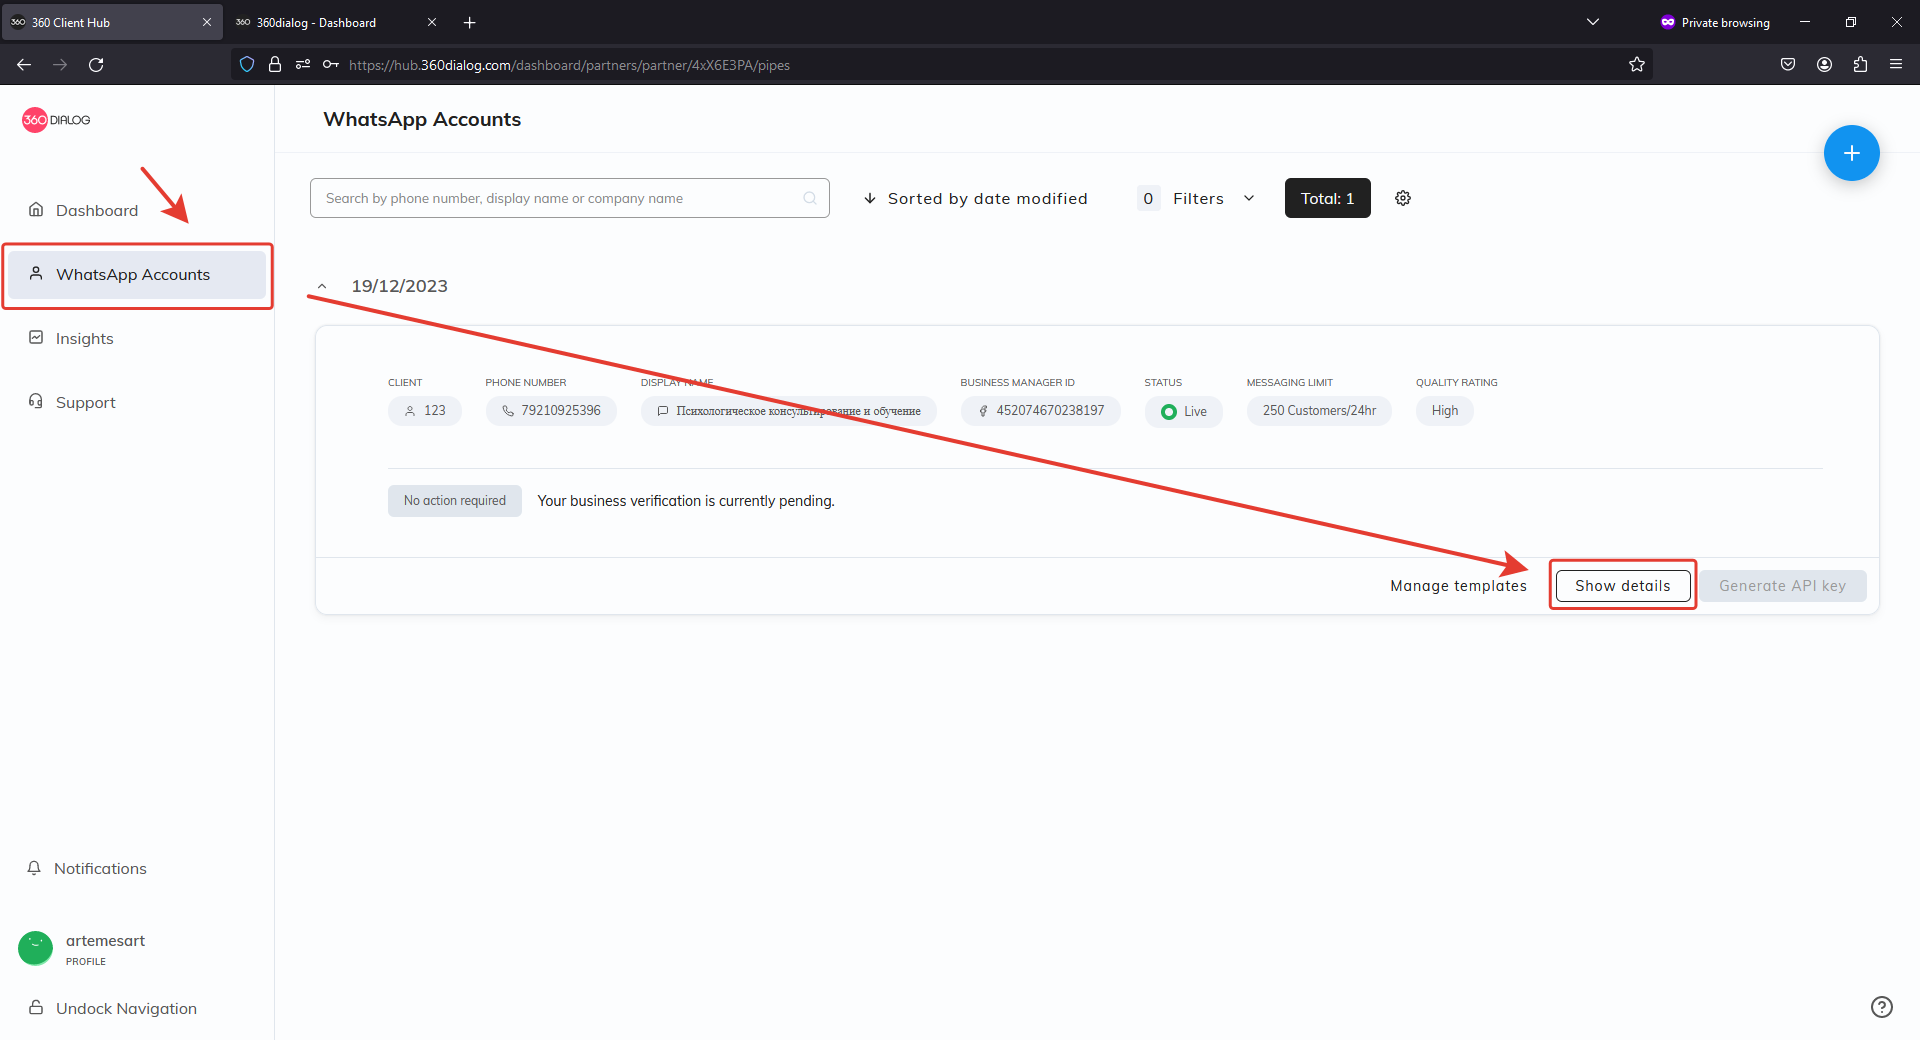Switch to the 360dialog - Dashboard tab
Viewport: 1920px width, 1040px height.
pyautogui.click(x=336, y=22)
